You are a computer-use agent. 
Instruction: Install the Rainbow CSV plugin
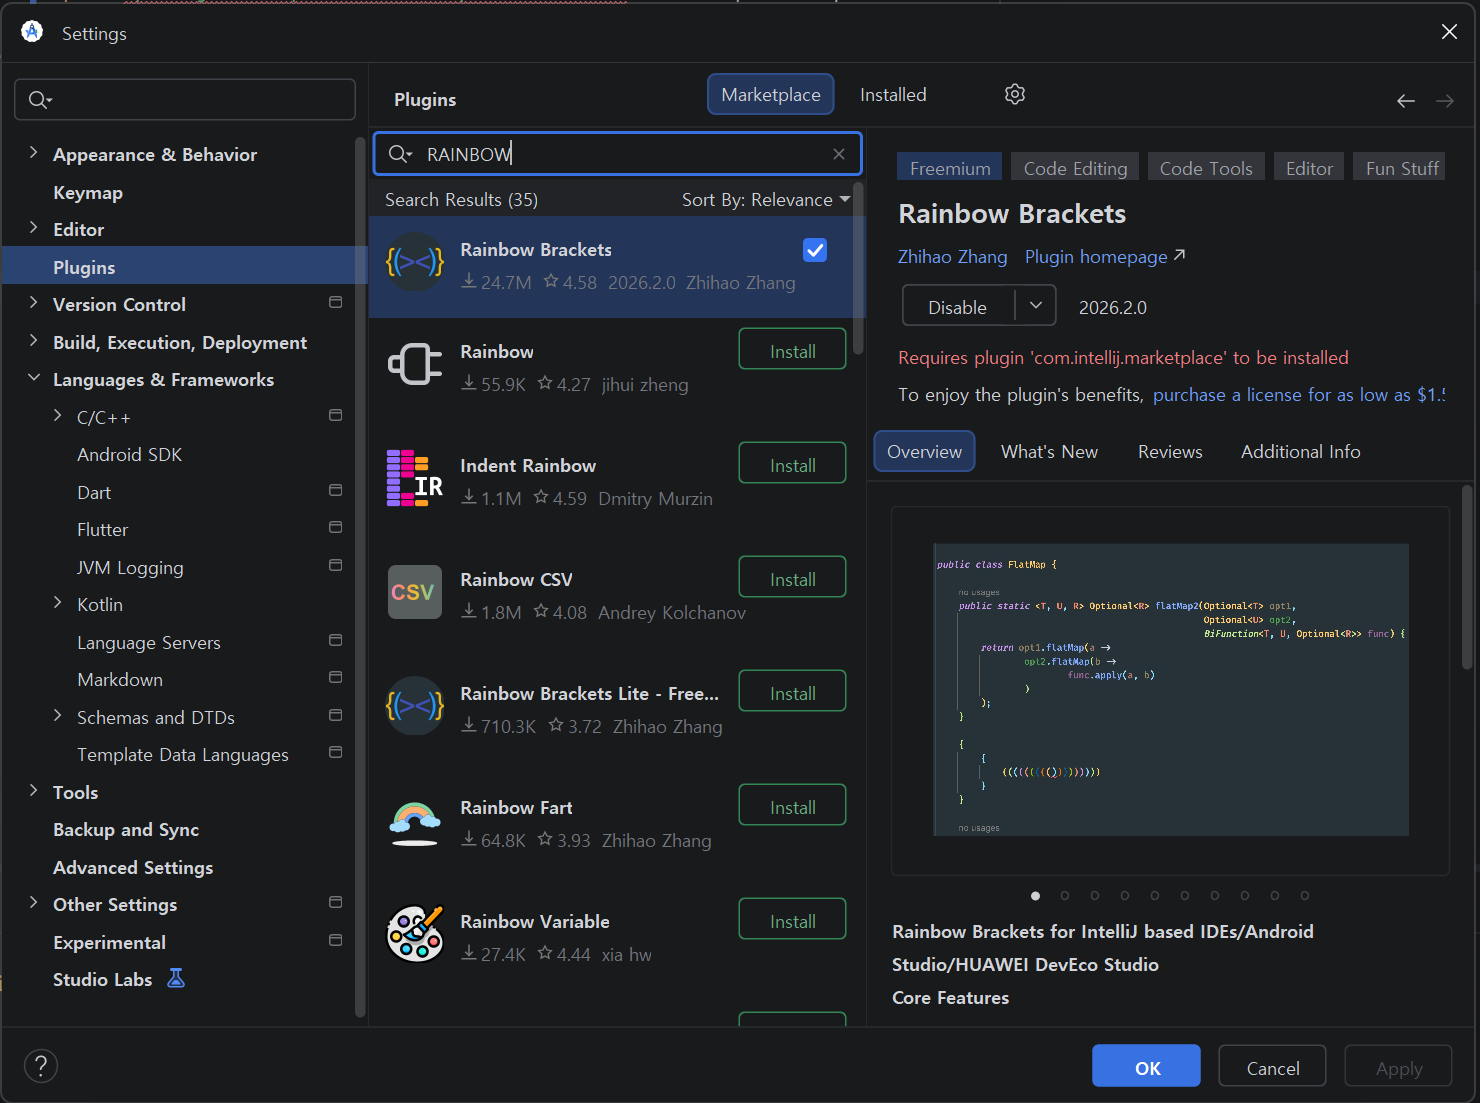coord(792,578)
